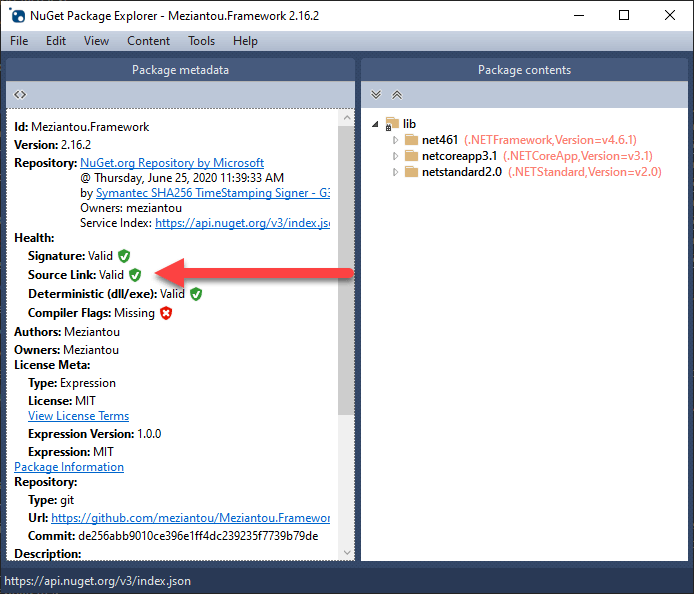Expand the netcoreapp3.1 folder

(x=396, y=157)
